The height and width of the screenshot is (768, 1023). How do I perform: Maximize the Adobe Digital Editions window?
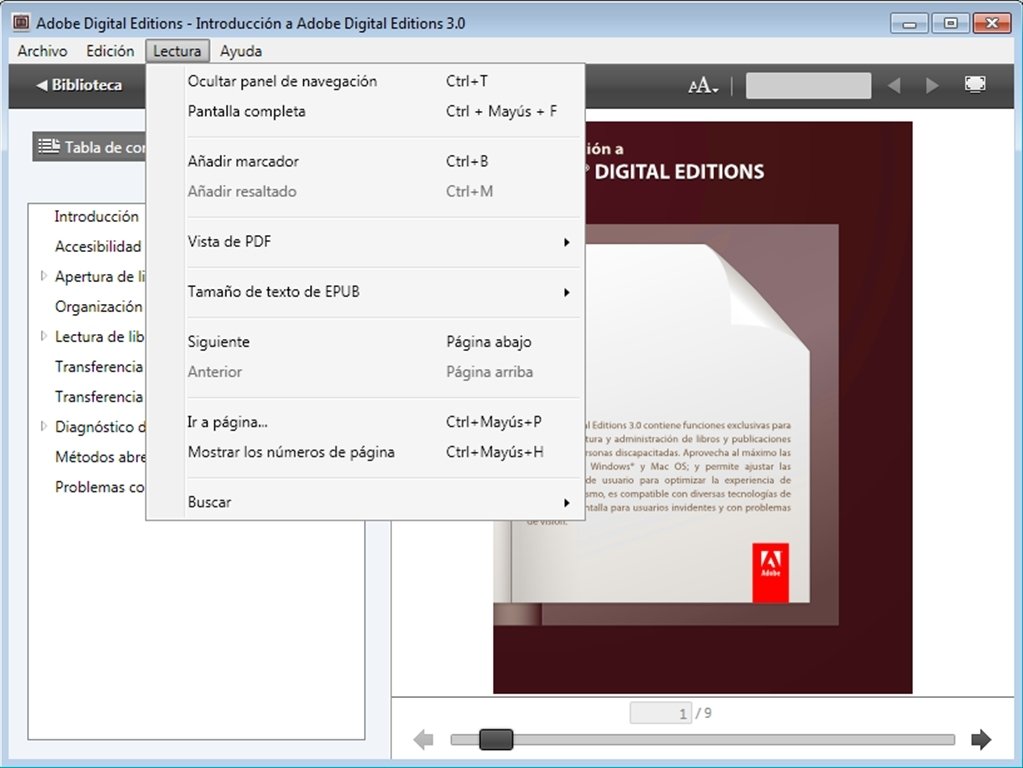(950, 23)
